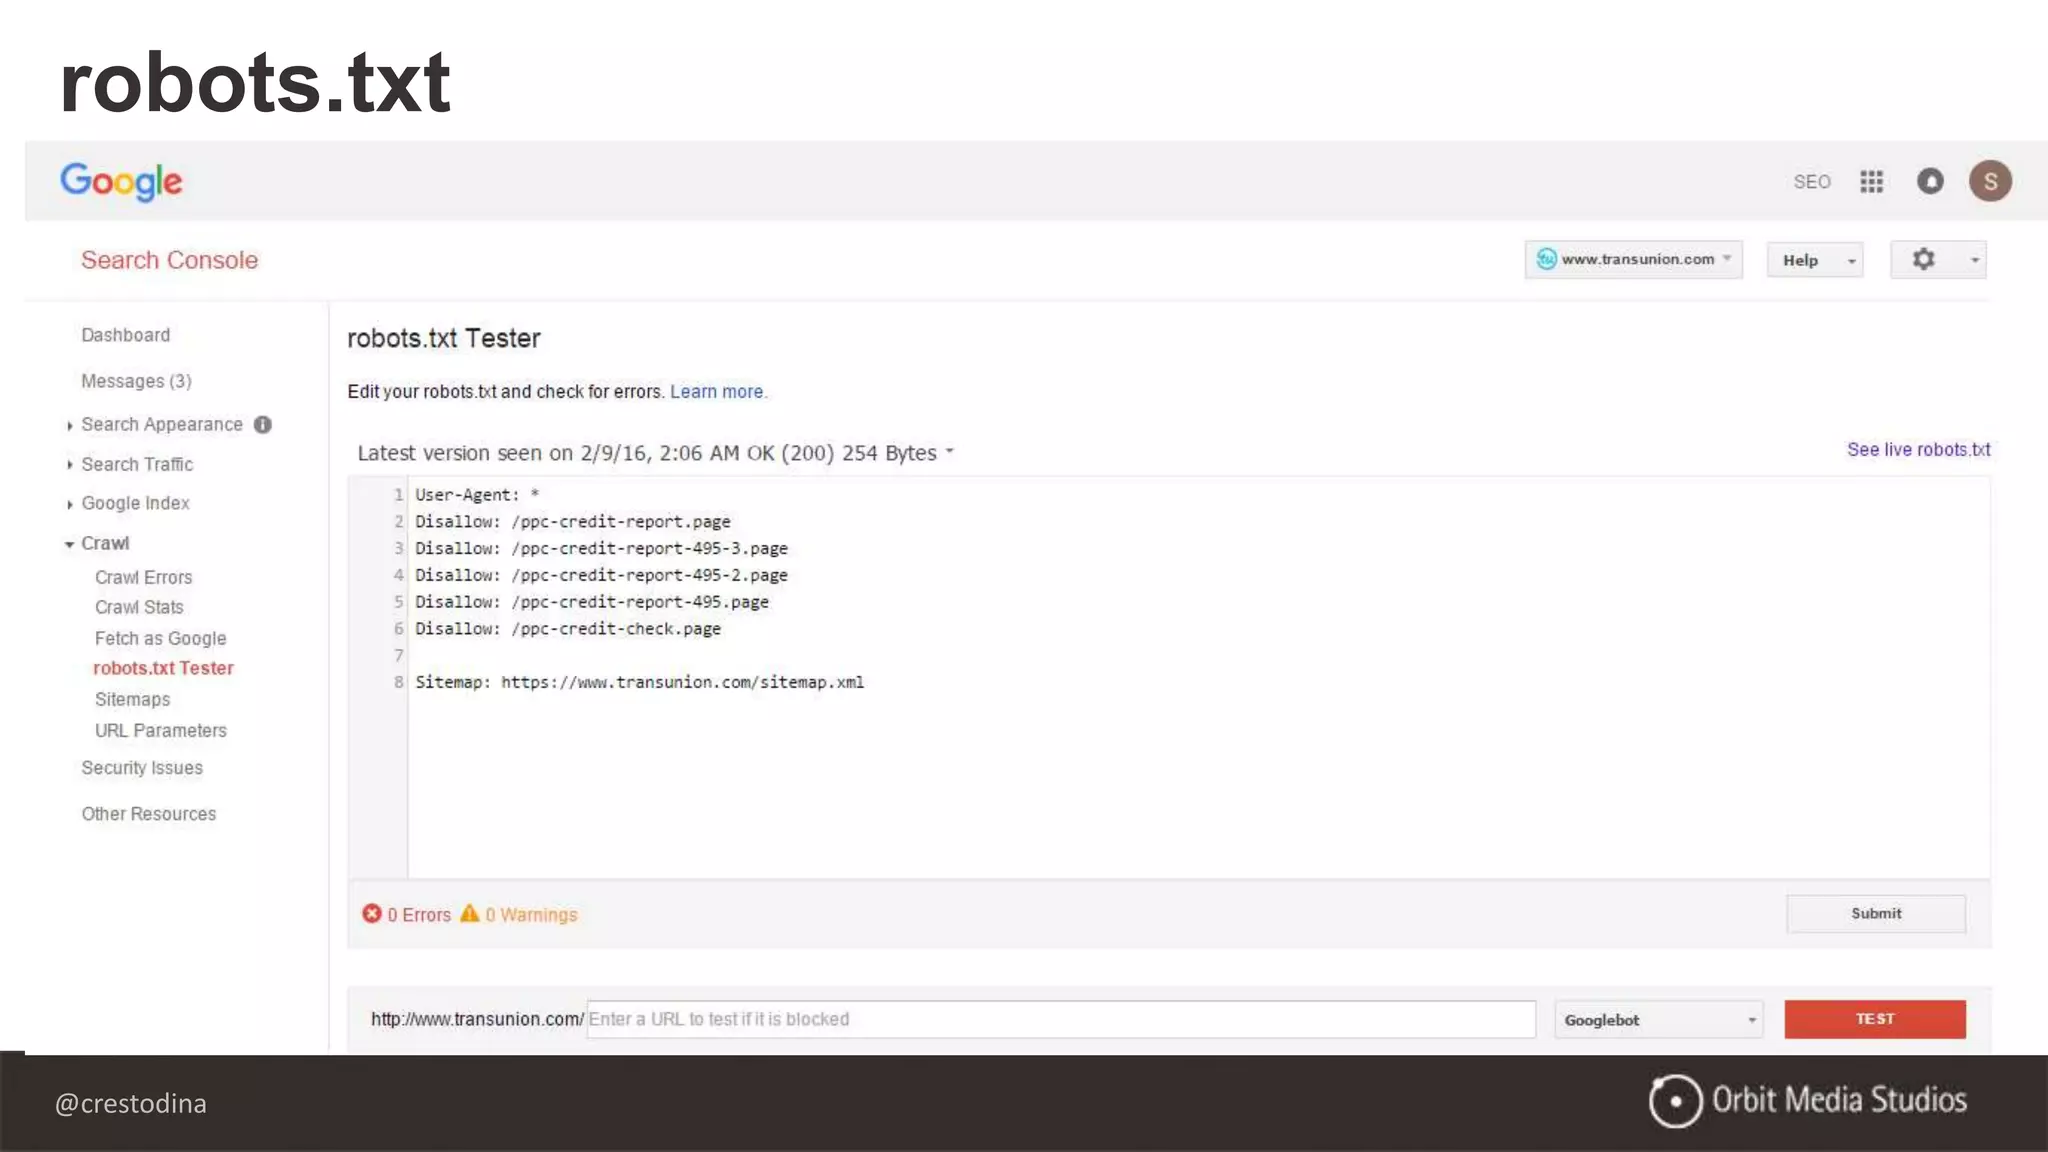Open Sitemaps in the Crawl menu
2048x1152 pixels.
[x=132, y=699]
